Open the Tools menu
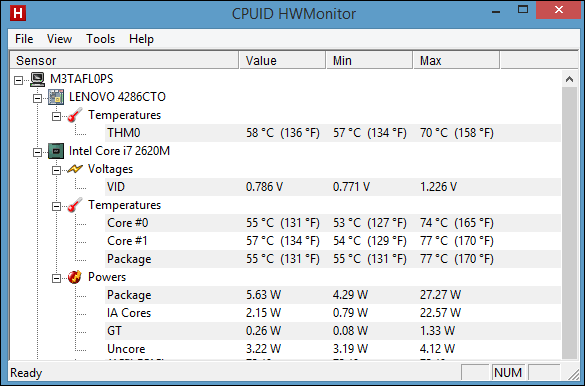The height and width of the screenshot is (386, 585). 100,39
